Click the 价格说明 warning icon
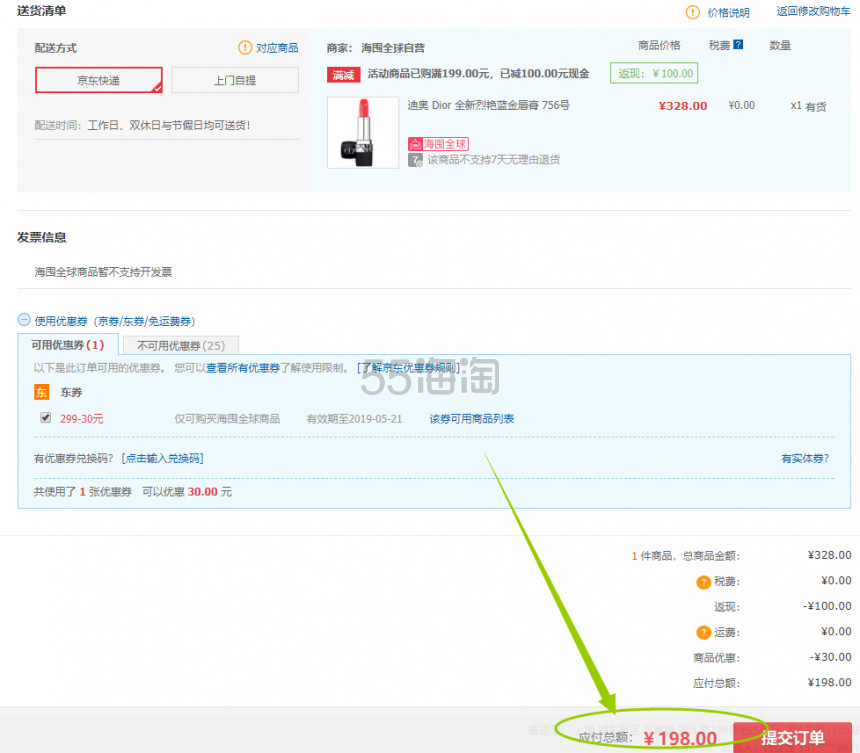860x753 pixels. coord(693,12)
